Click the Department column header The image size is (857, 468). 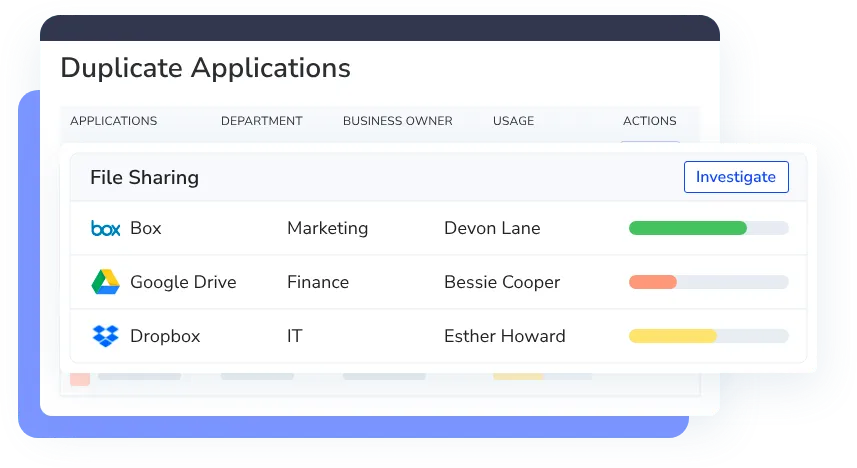pos(262,121)
